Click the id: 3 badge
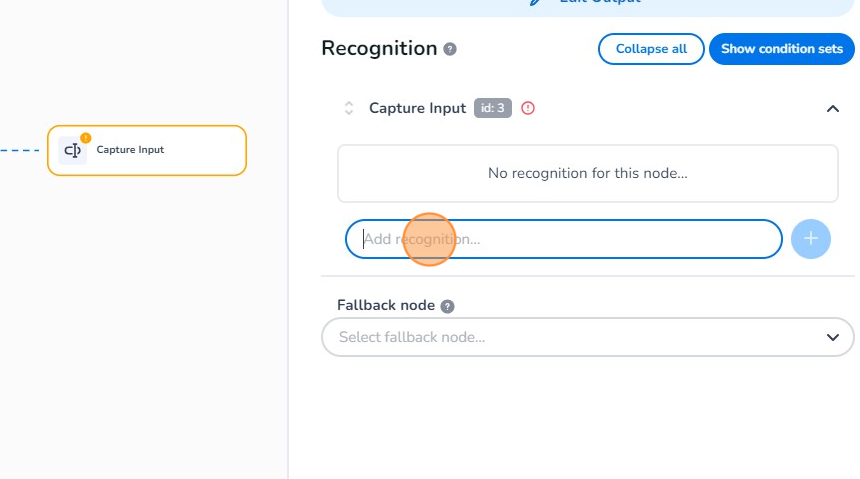Image resolution: width=860 pixels, height=479 pixels. point(493,108)
